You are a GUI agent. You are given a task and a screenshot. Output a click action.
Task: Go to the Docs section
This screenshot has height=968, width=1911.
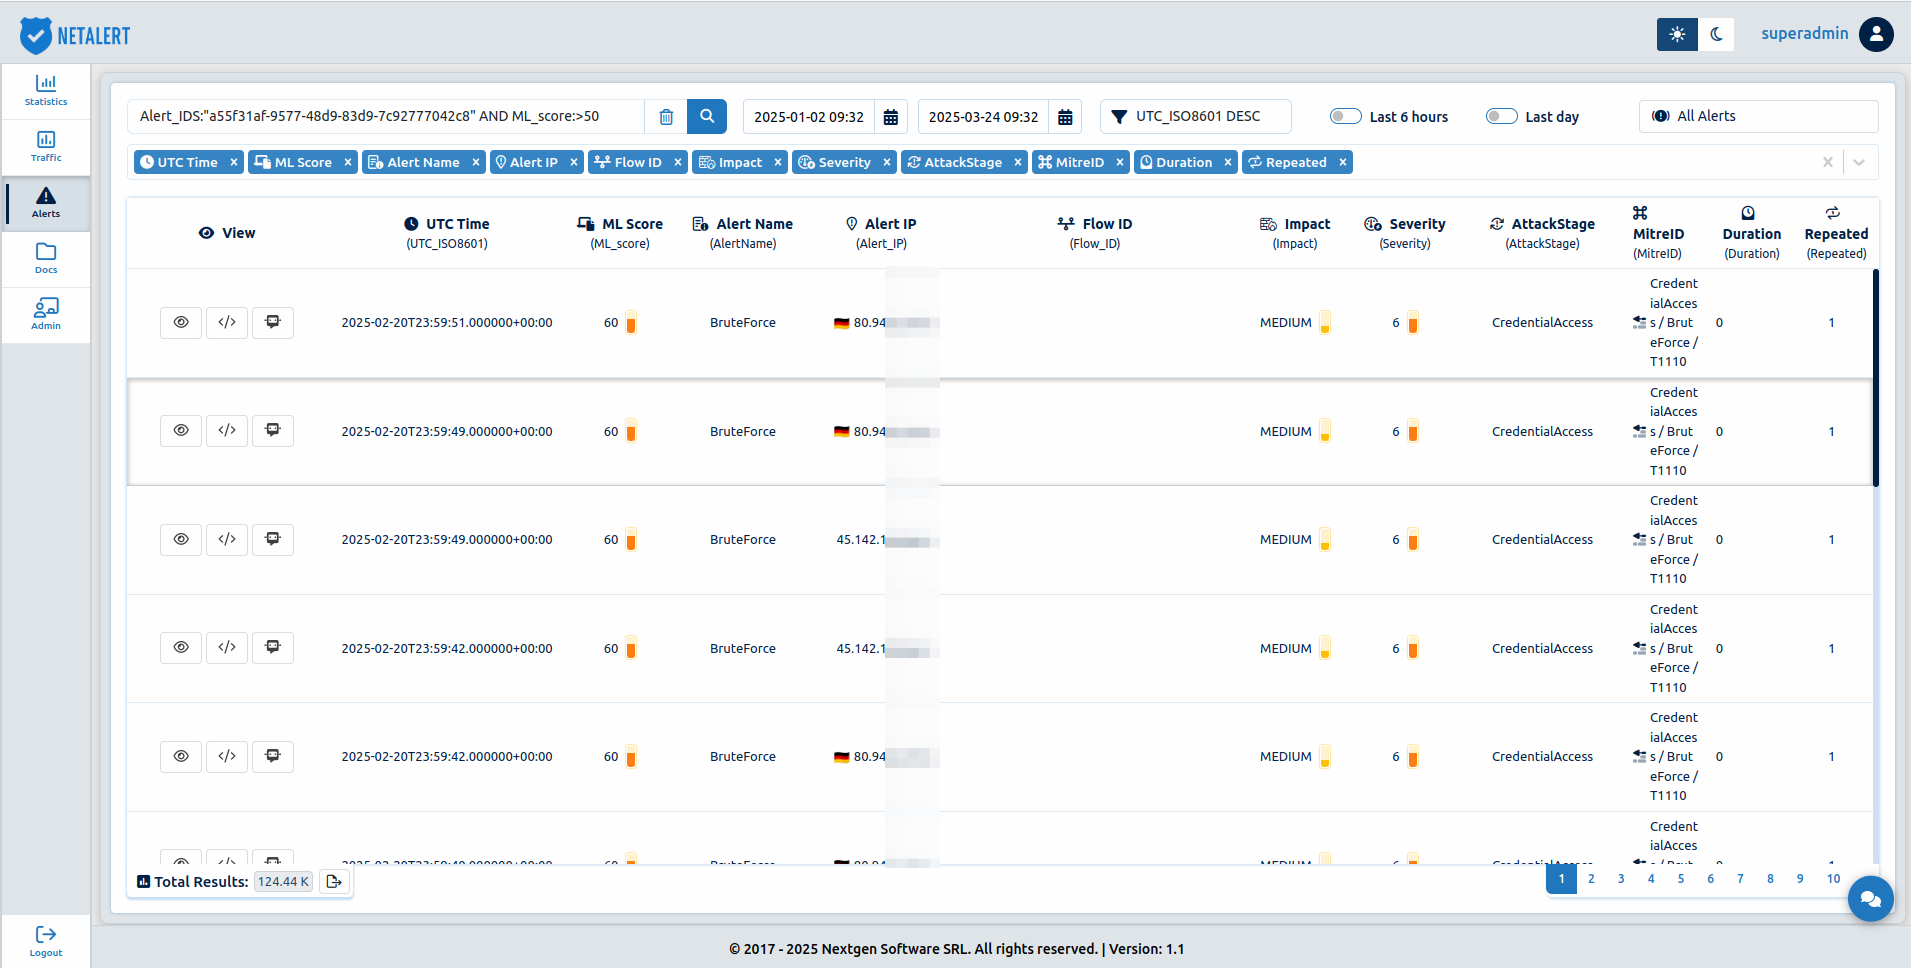pos(46,259)
